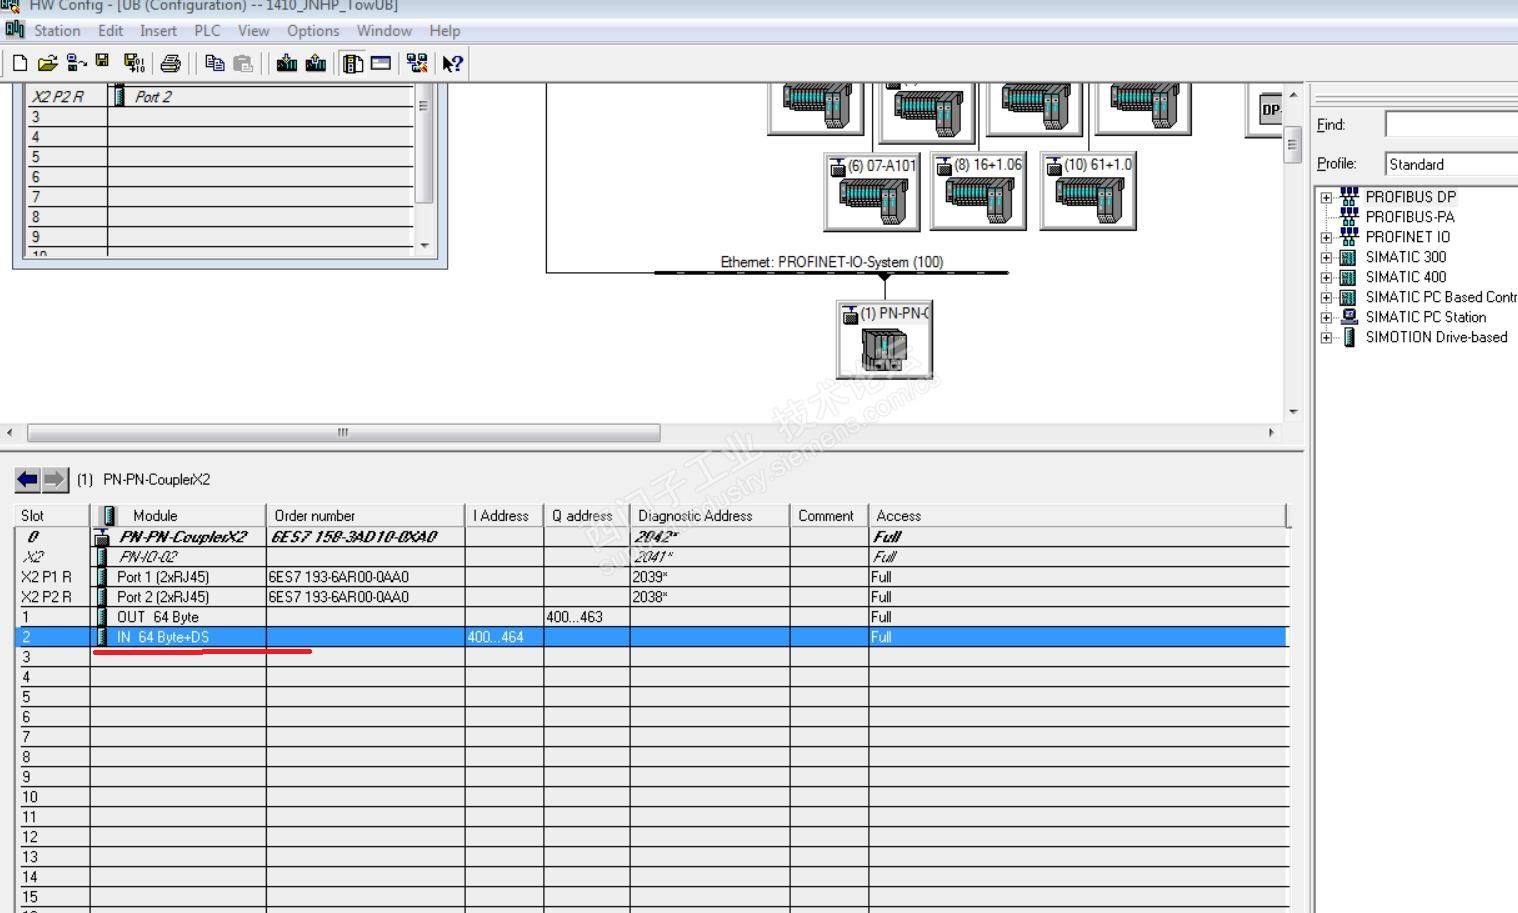
Task: Select the Port 2 (2xRJ45) row
Action: (654, 597)
